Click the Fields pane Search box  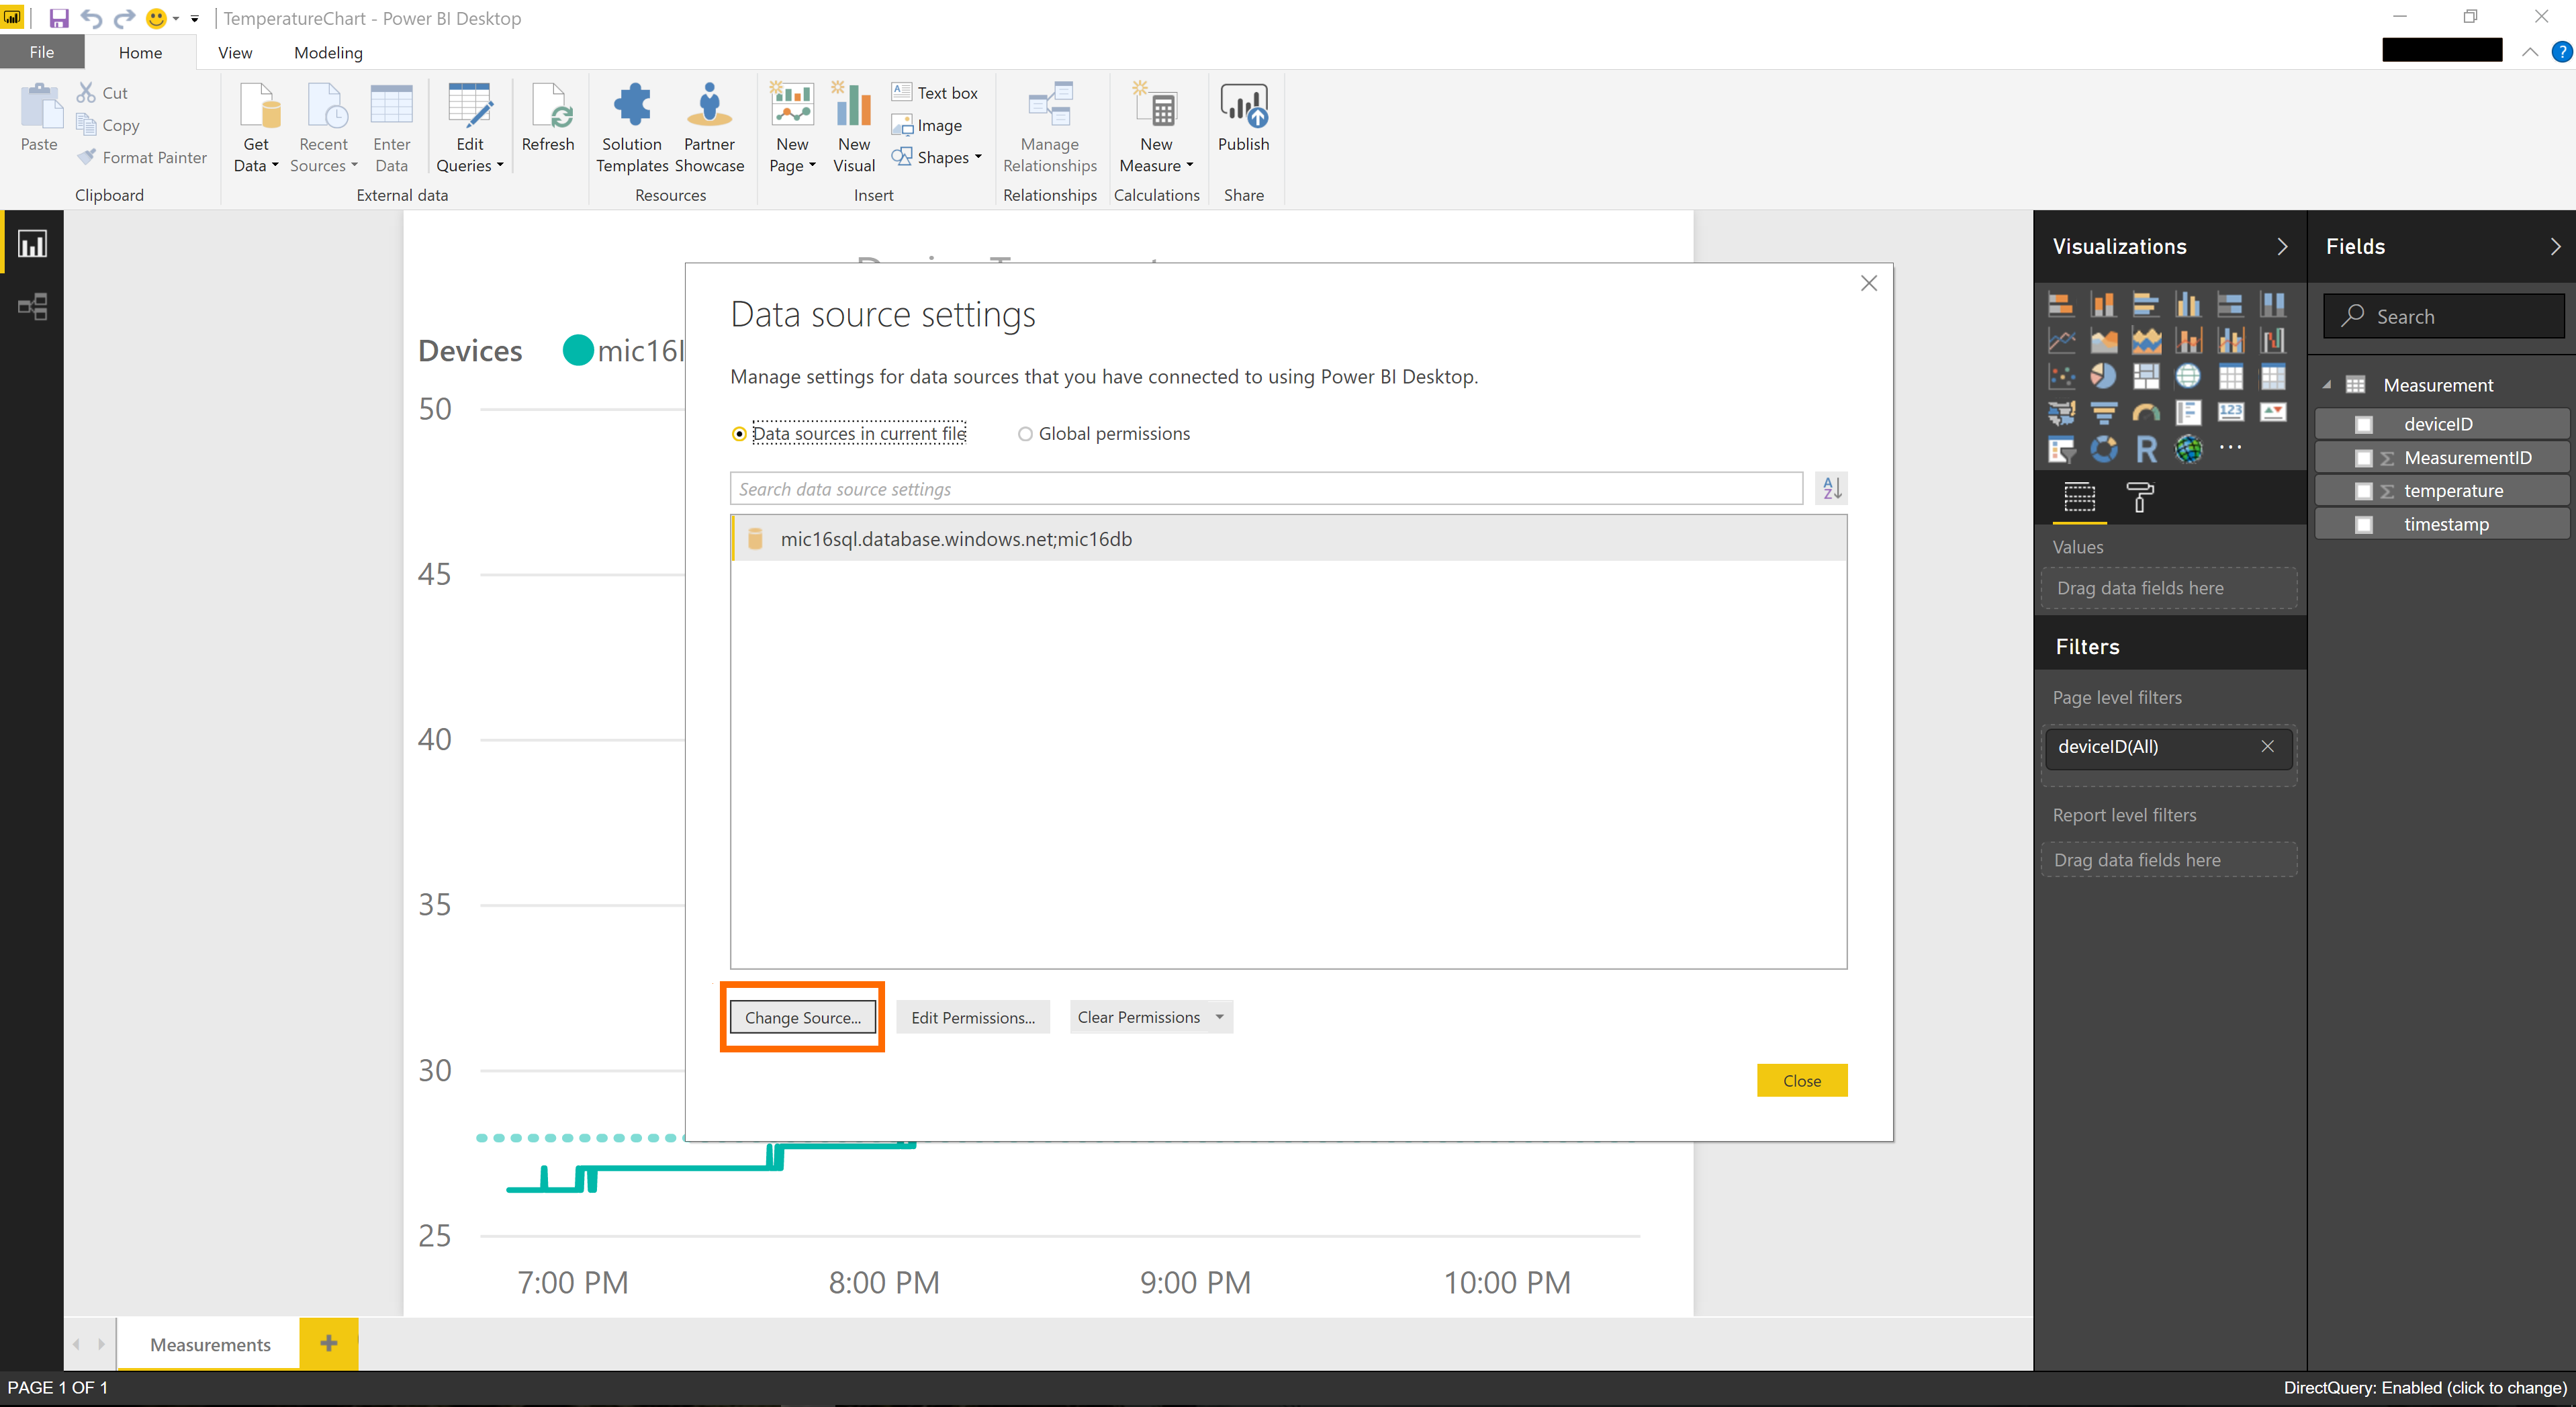(2444, 316)
